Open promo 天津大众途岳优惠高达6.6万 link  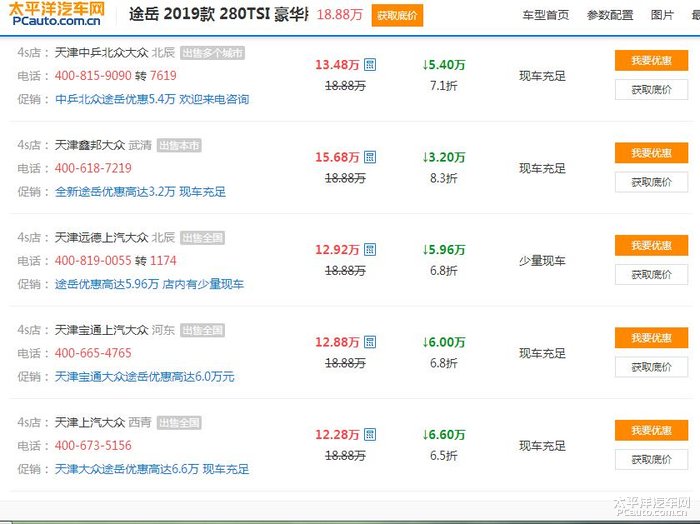click(152, 469)
